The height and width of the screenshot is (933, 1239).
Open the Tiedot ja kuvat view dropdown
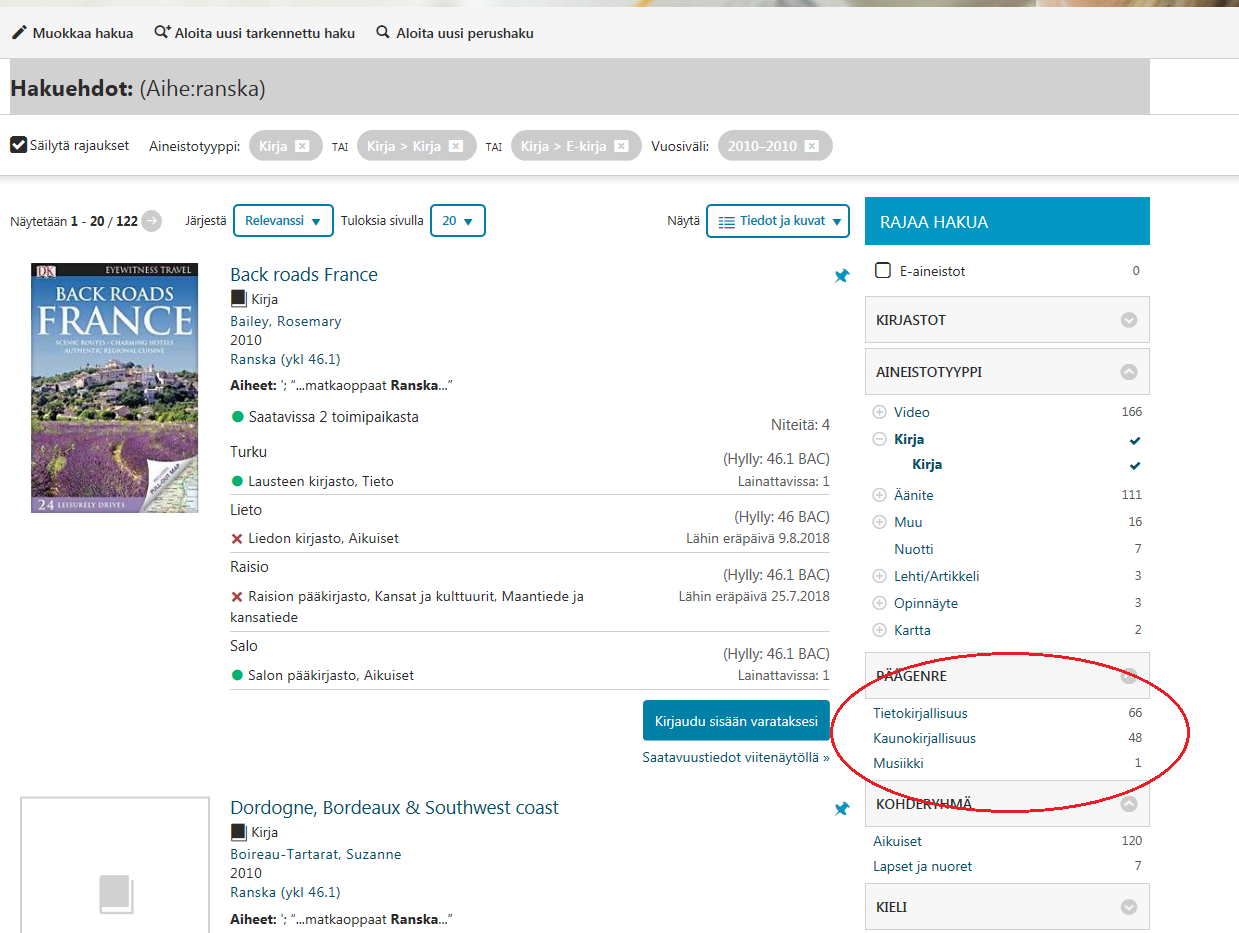777,221
